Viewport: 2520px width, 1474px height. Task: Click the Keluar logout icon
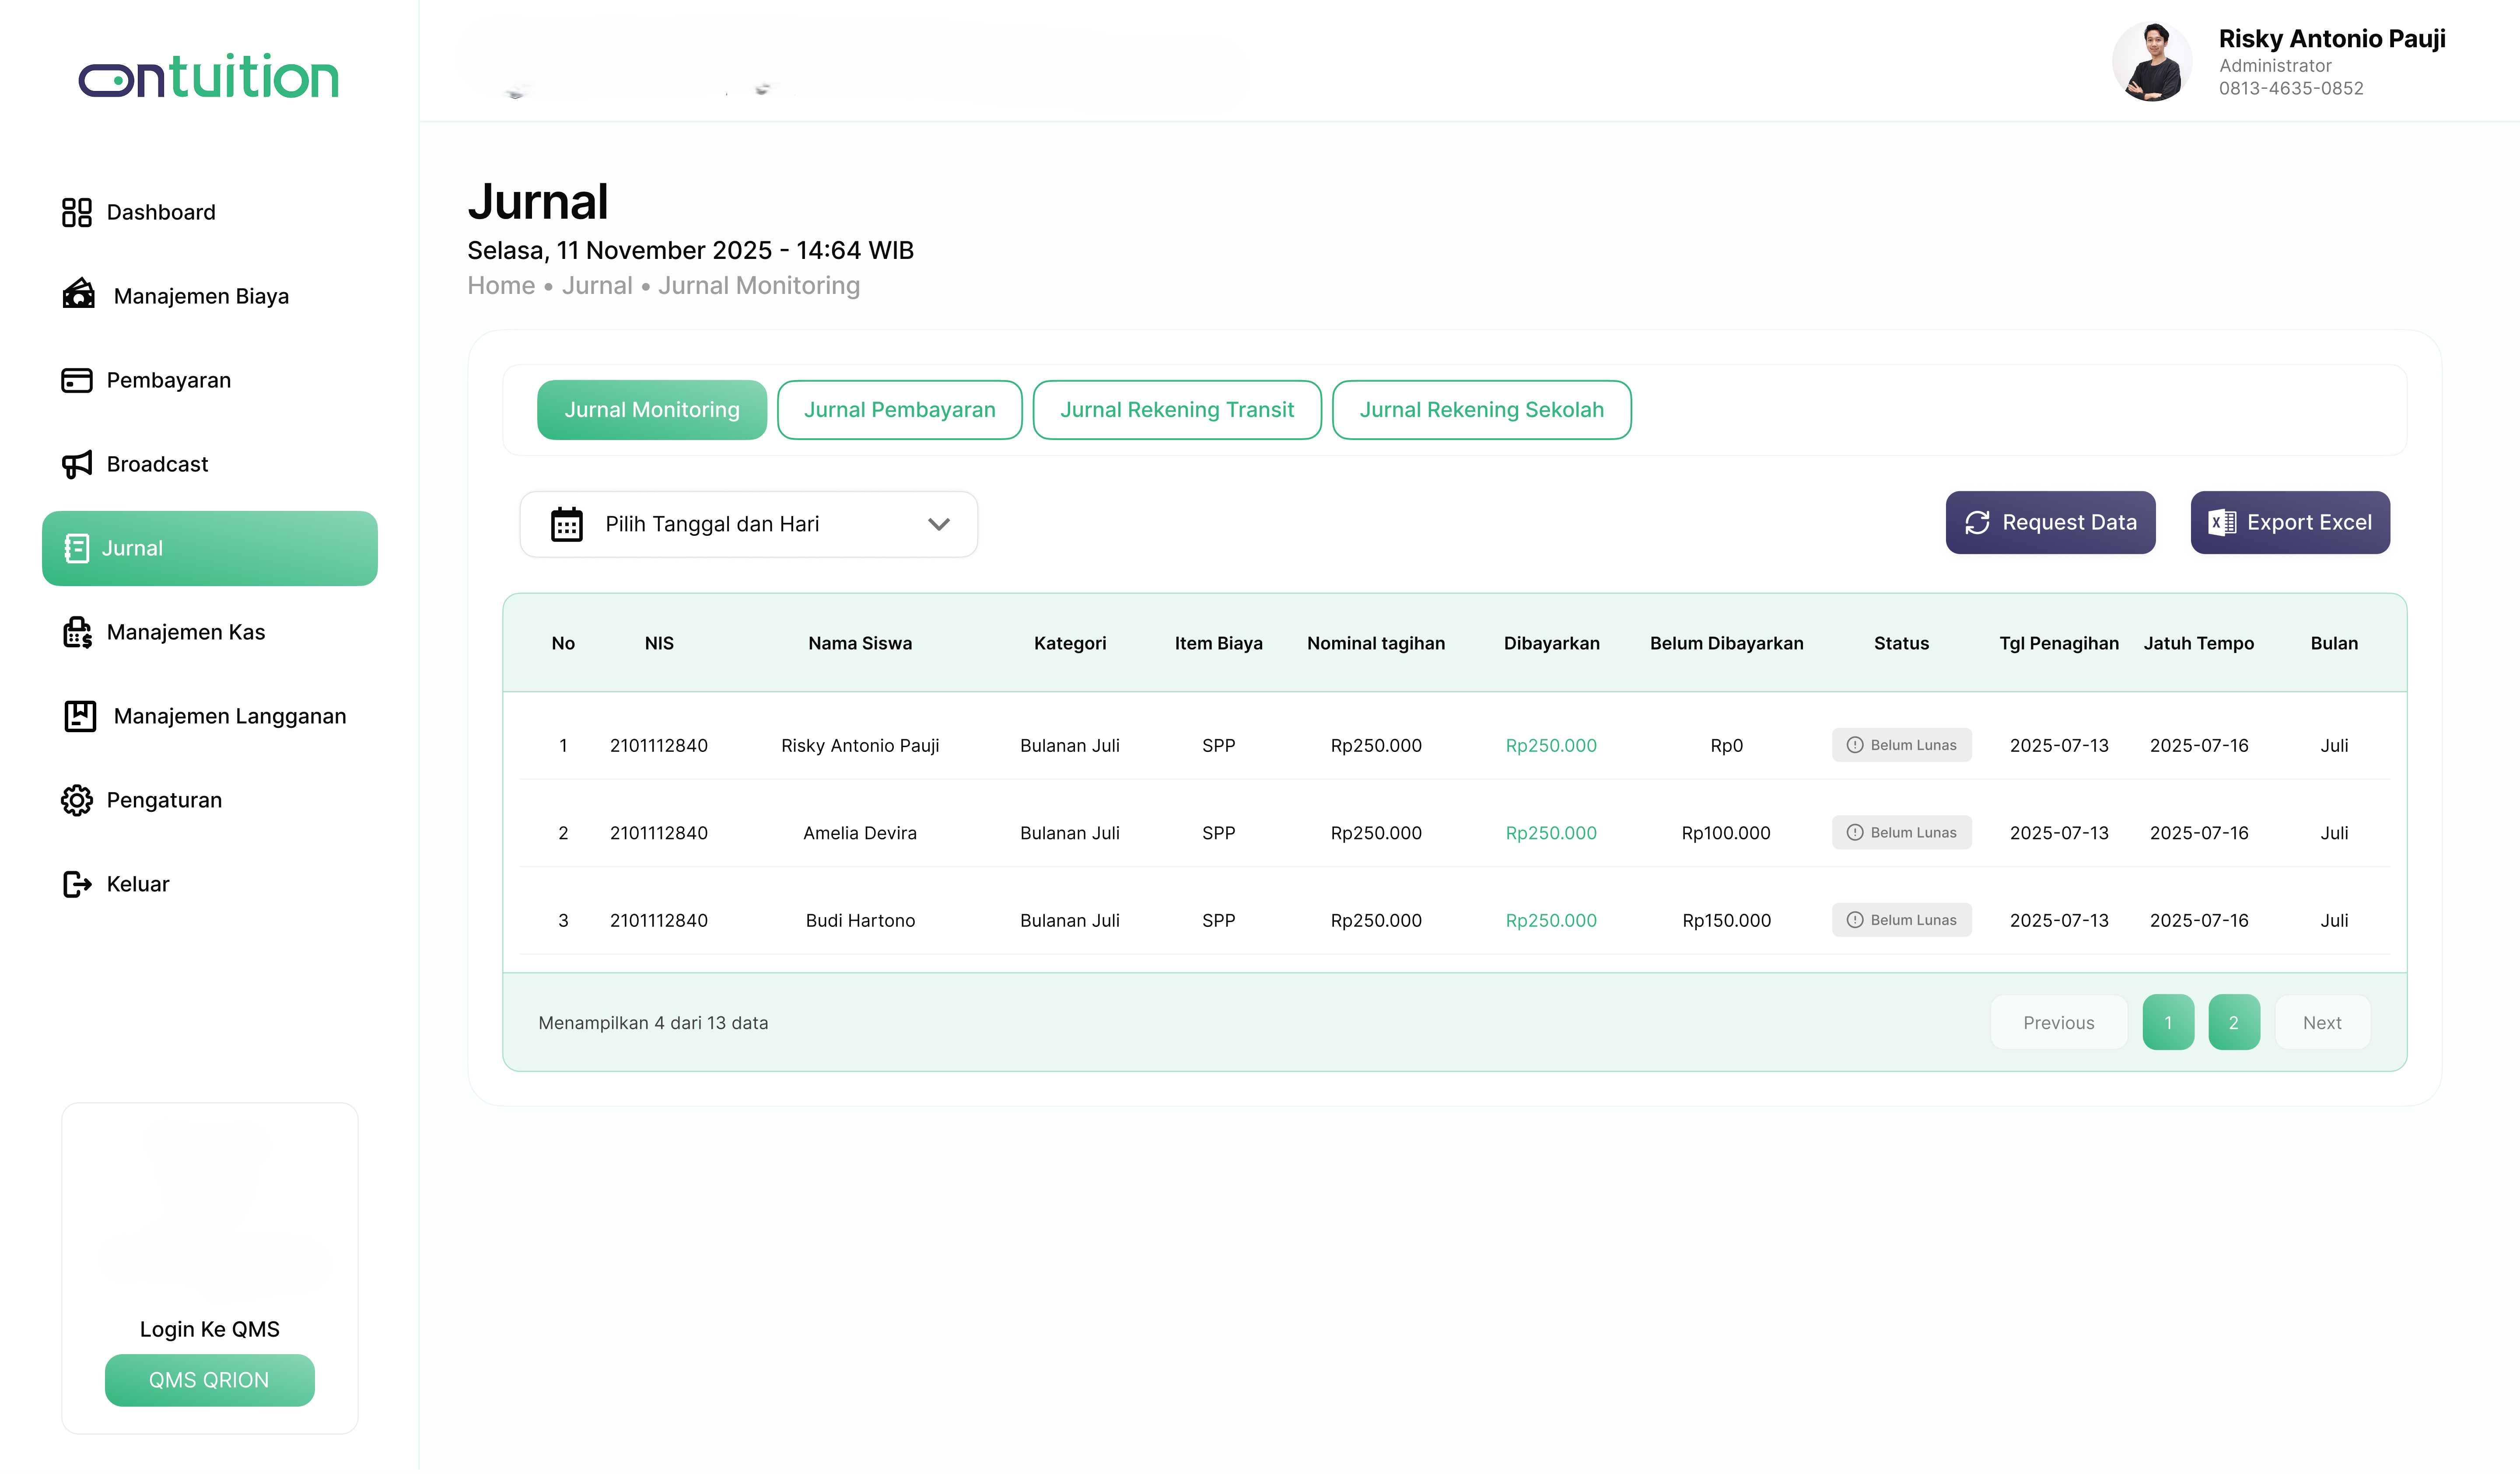(76, 884)
